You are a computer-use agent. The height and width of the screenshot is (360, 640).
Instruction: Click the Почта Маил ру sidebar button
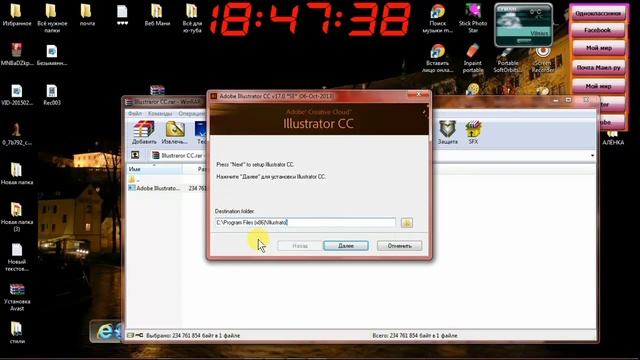(x=598, y=68)
